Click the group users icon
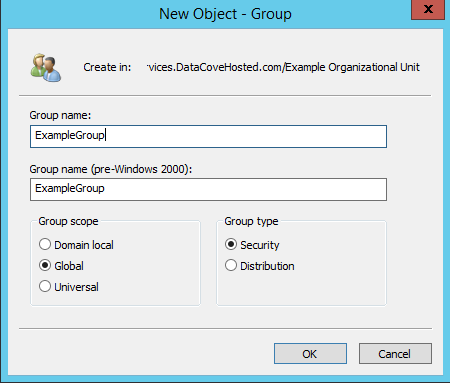450x383 pixels. point(46,68)
